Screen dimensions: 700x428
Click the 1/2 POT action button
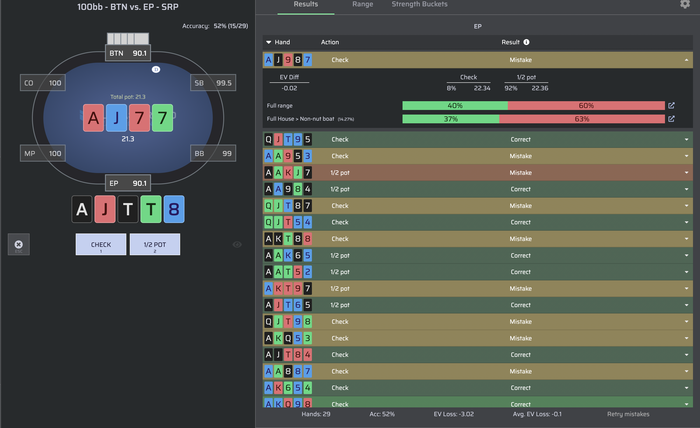click(155, 245)
